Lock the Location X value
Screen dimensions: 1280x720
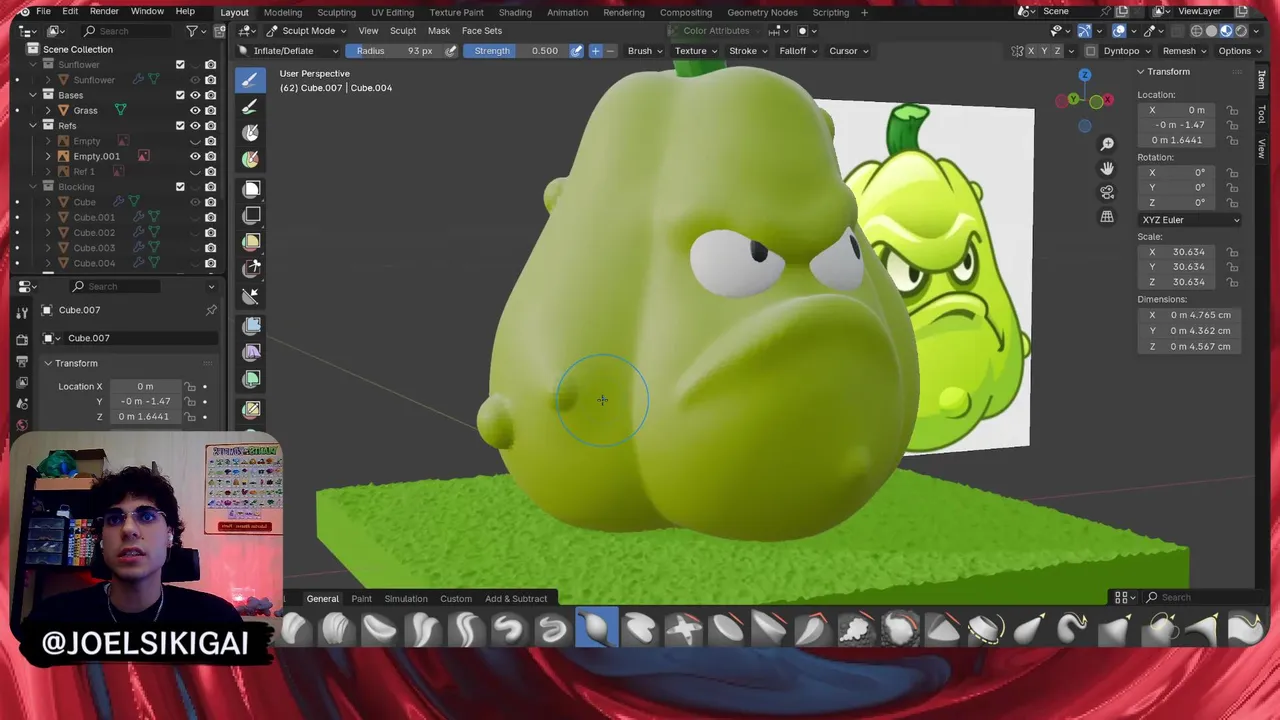point(1232,110)
